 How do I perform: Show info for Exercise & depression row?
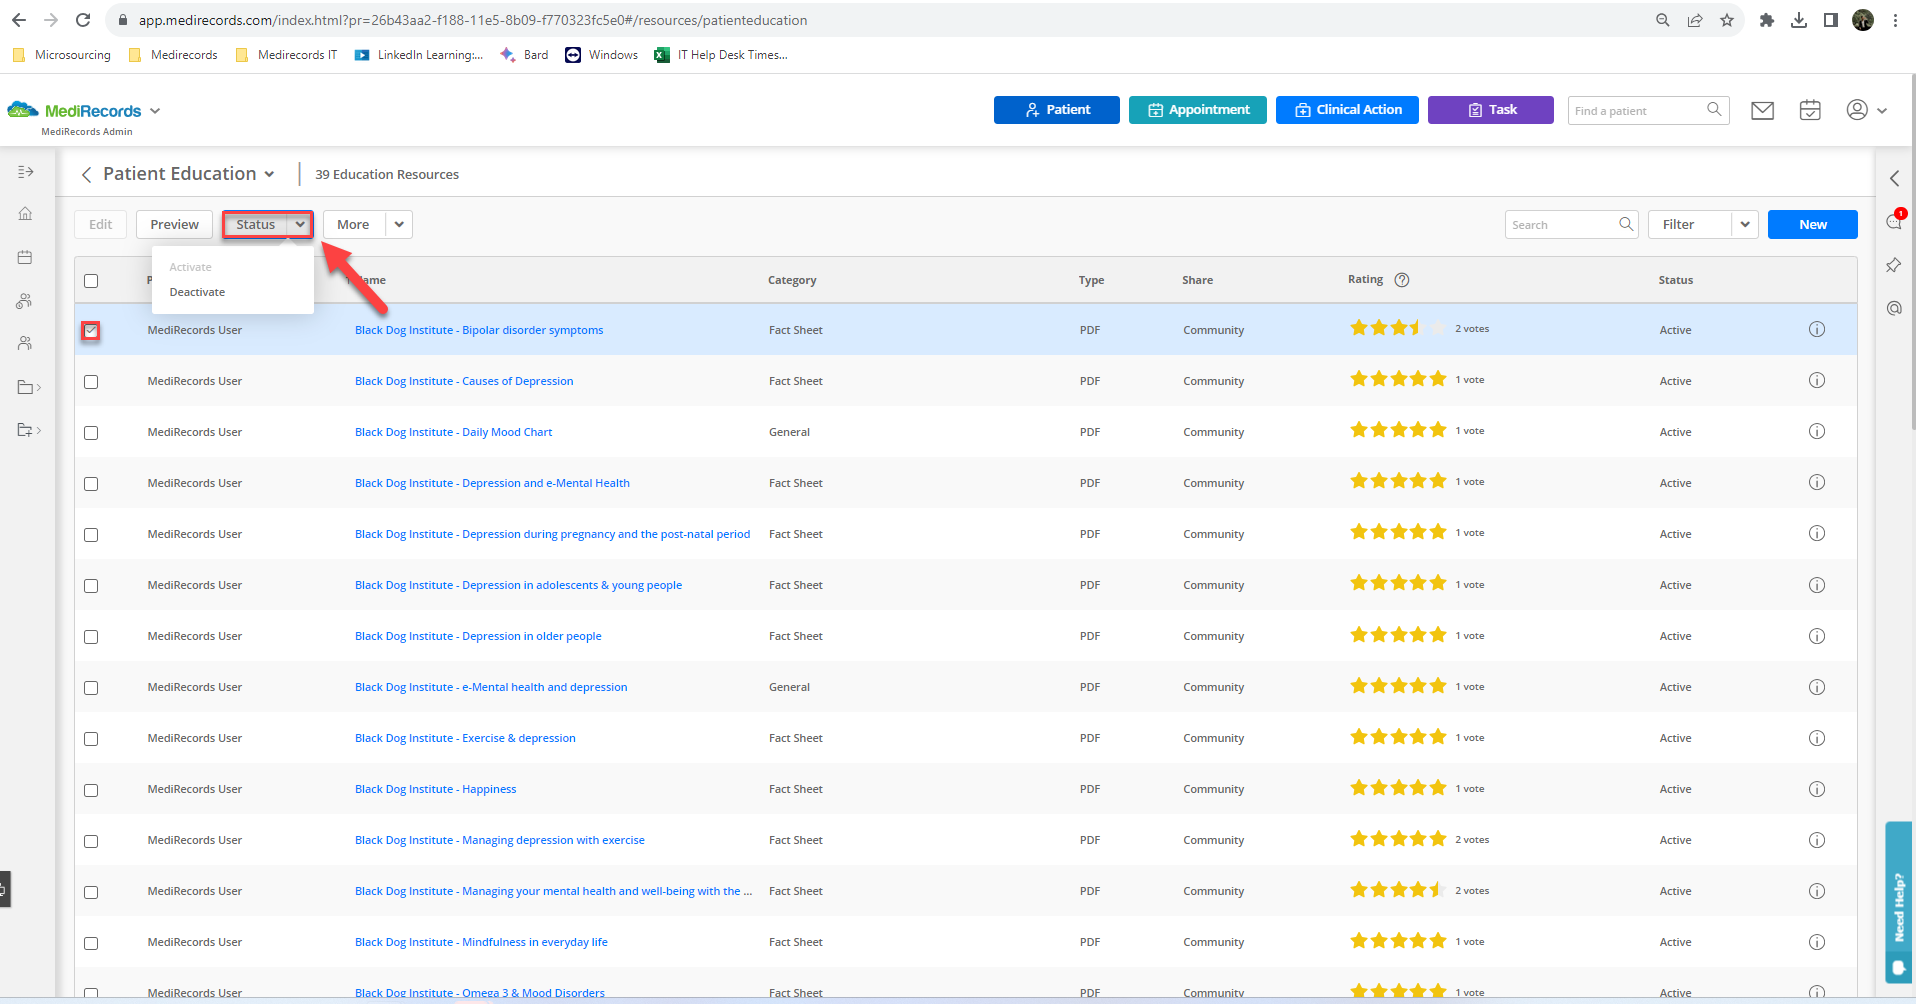[x=1817, y=738]
